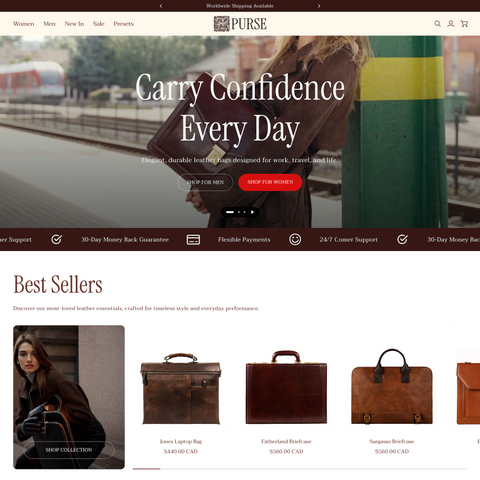Click the Shop For Women button
The image size is (480, 480).
270,182
